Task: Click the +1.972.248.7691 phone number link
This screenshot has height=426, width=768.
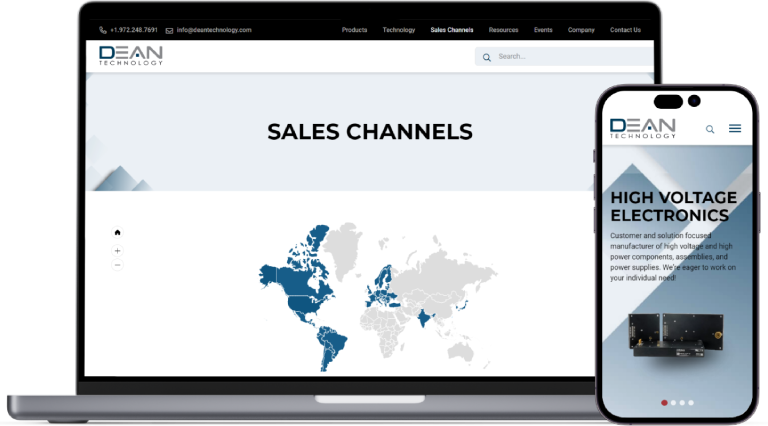Action: [x=134, y=30]
